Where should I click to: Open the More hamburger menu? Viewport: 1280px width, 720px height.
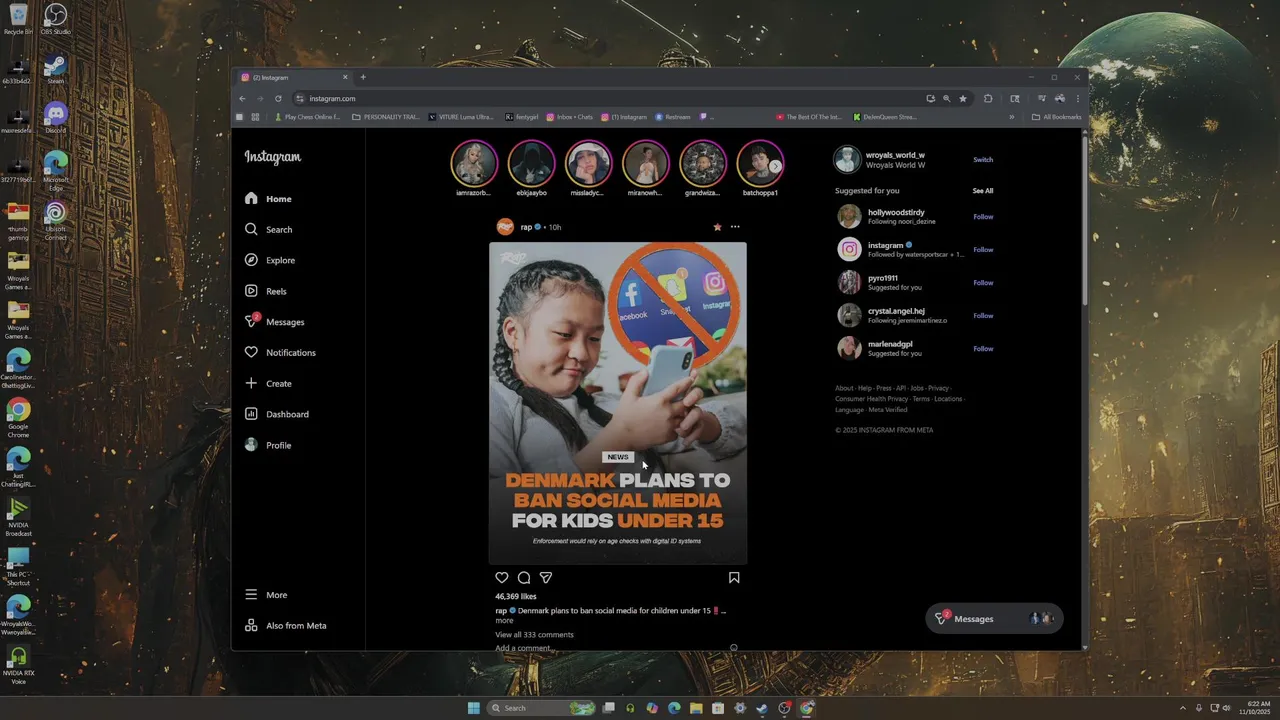point(266,595)
